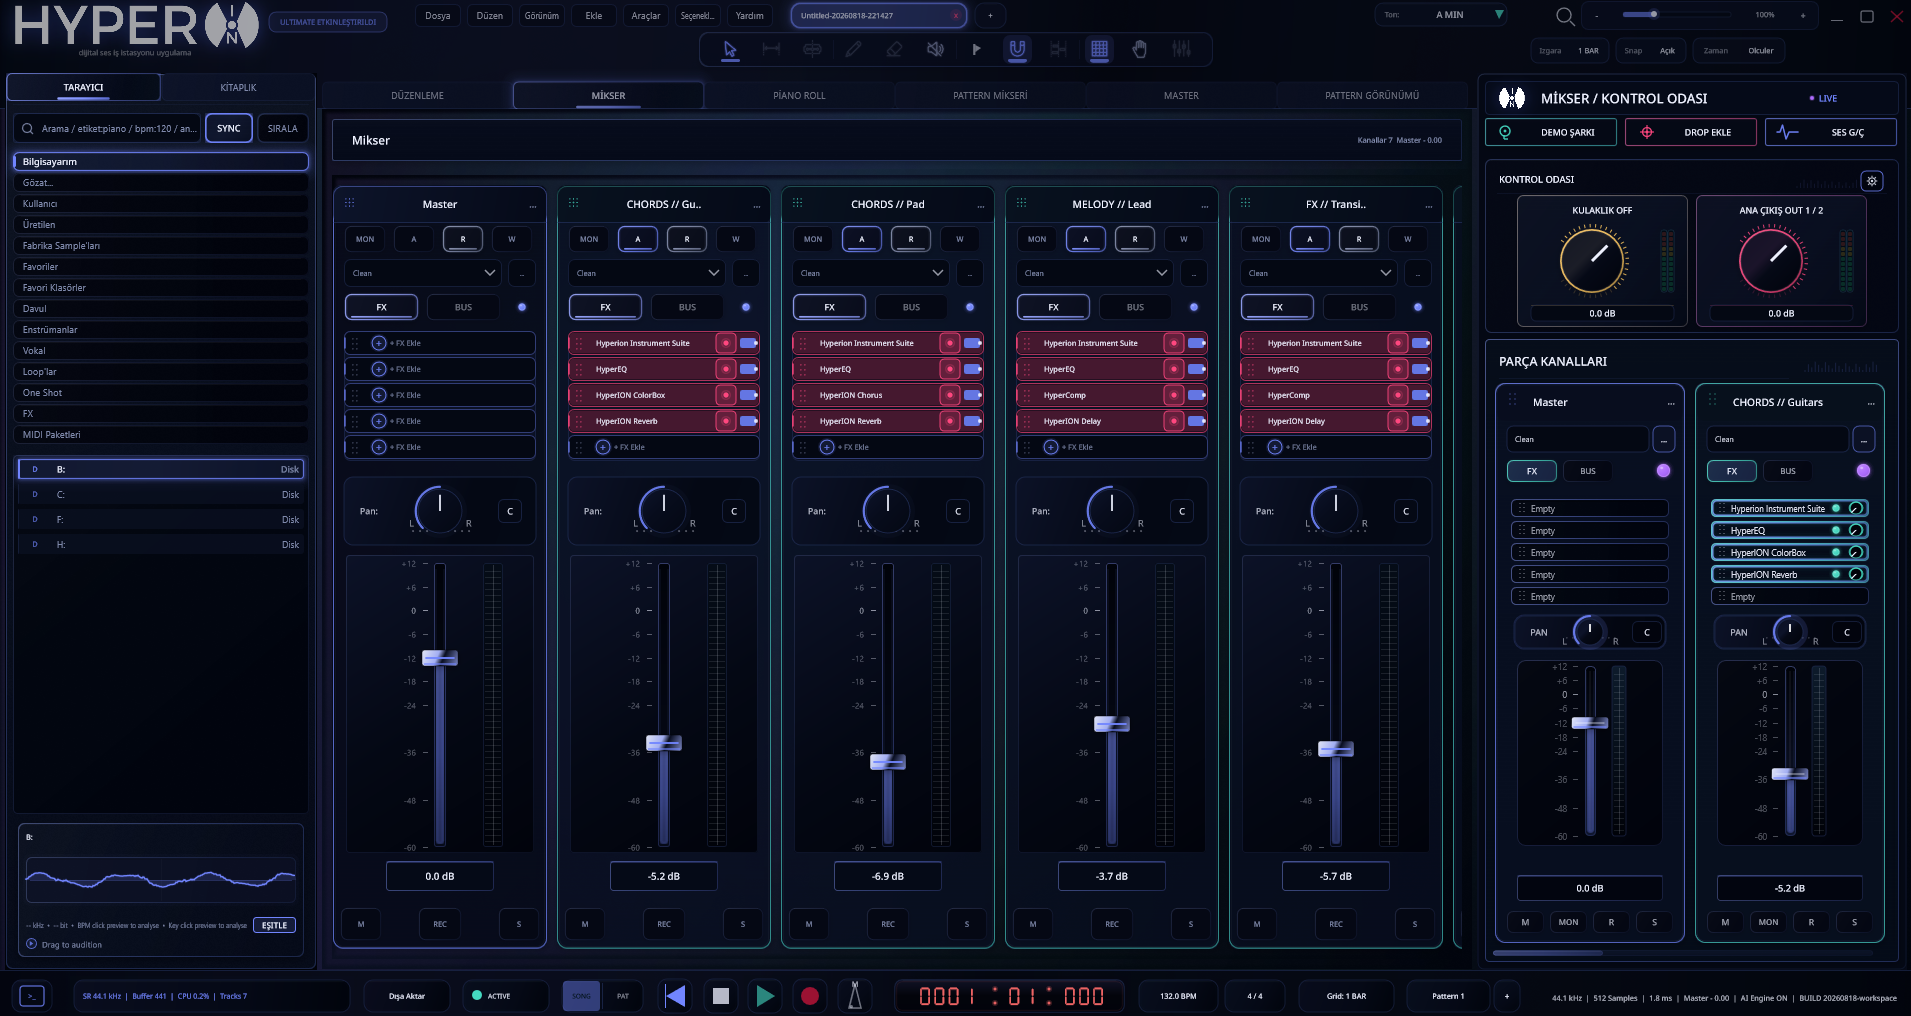Open the search magnifier icon at top
This screenshot has height=1016, width=1911.
tap(1565, 16)
